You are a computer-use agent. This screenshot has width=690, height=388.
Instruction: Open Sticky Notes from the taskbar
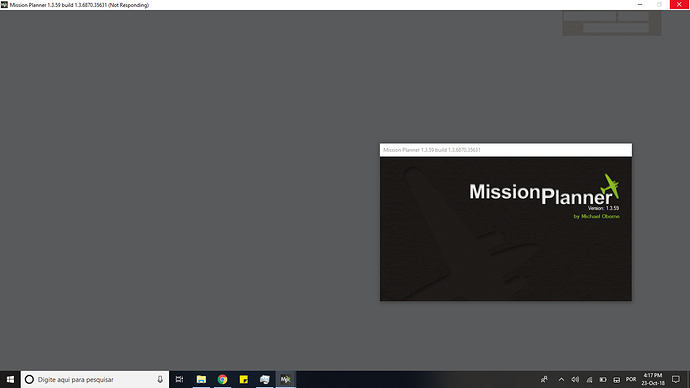click(243, 379)
